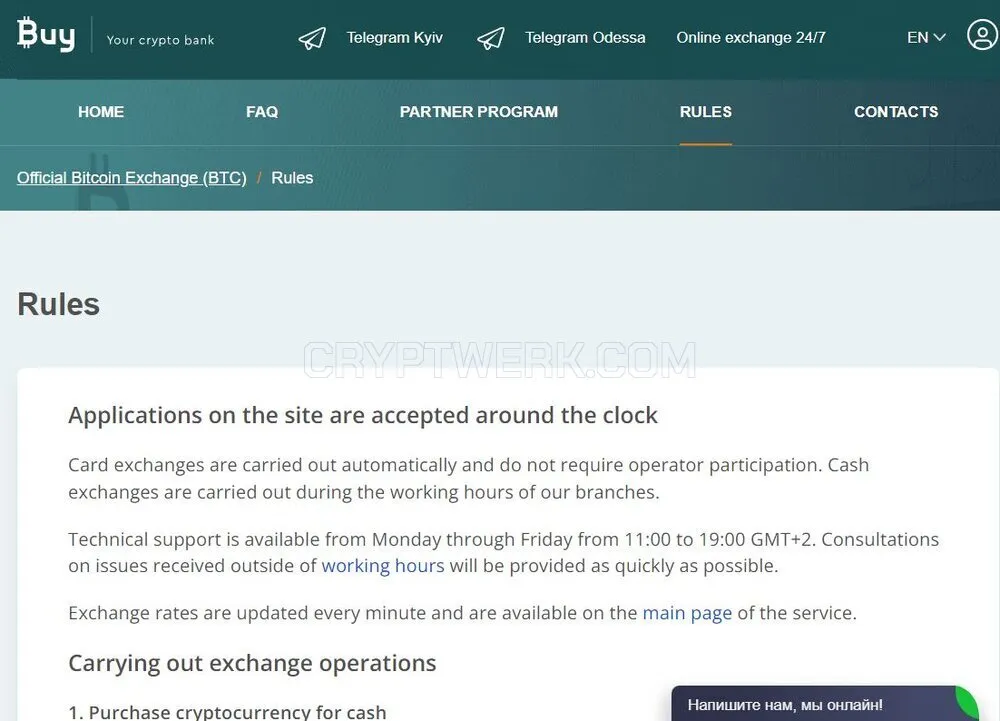This screenshot has width=1000, height=721.
Task: Open the user account profile icon
Action: coord(983,34)
